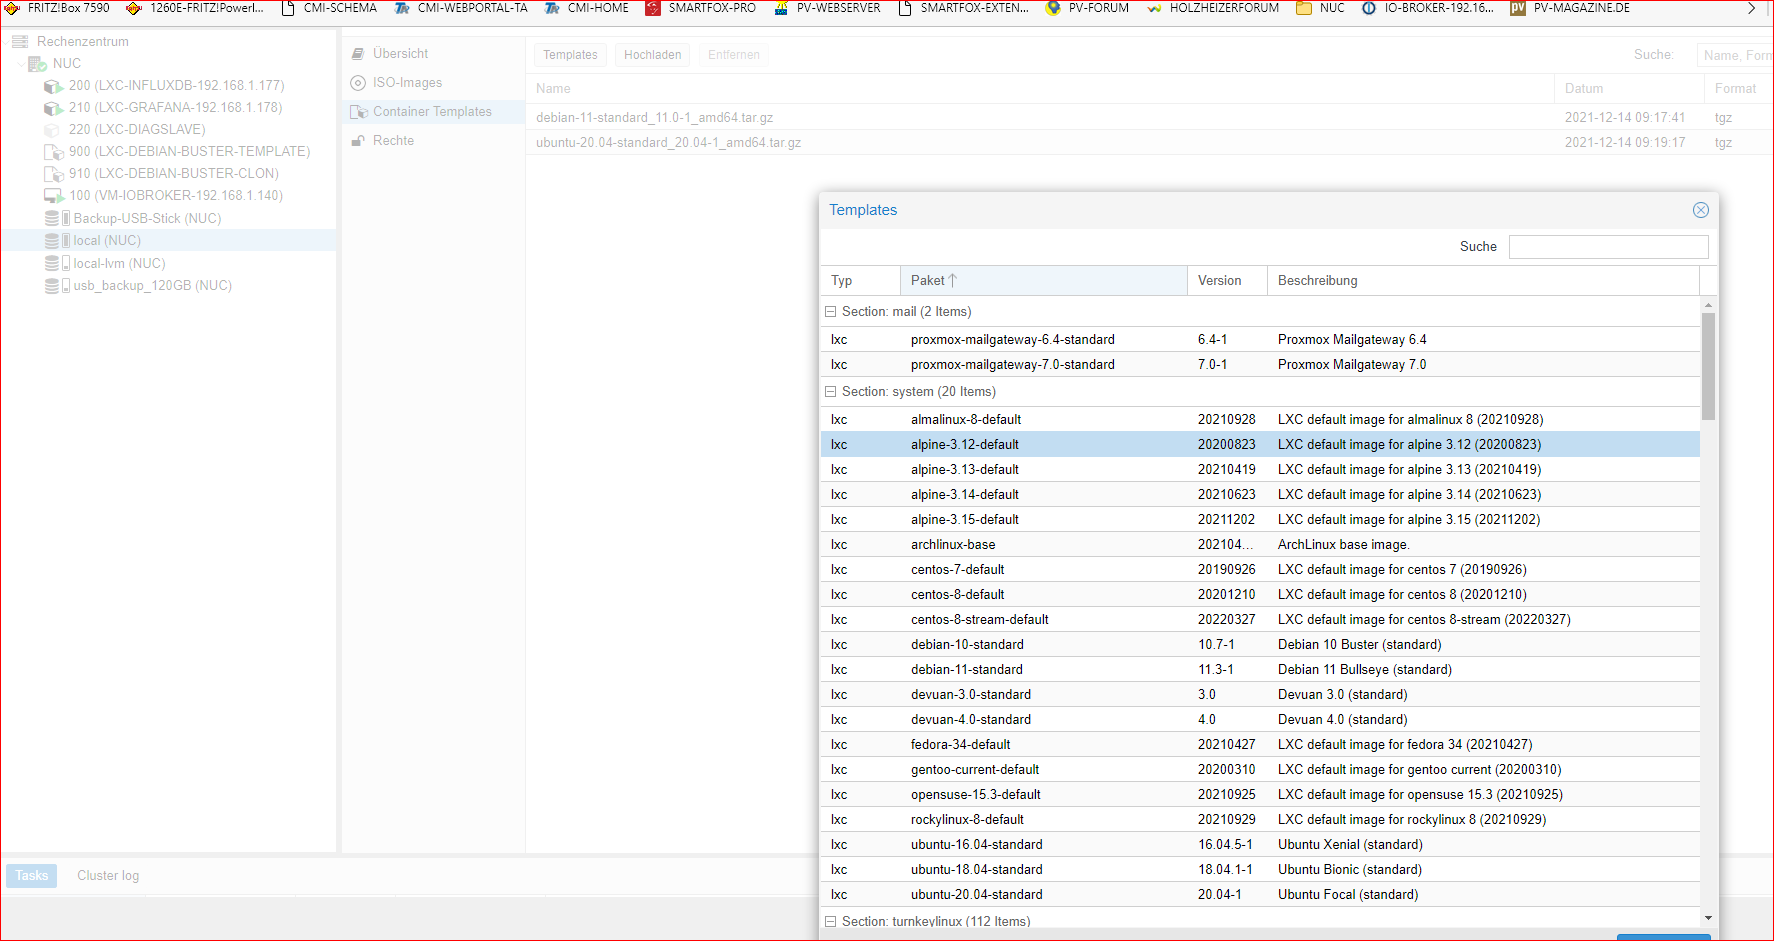1774x941 pixels.
Task: Select VM 100 IOBROKER monitor icon
Action: (x=53, y=196)
